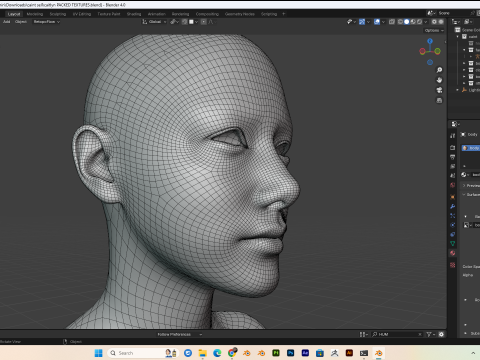This screenshot has height=360, width=480.
Task: Click the Scene name field
Action: tap(453, 13)
